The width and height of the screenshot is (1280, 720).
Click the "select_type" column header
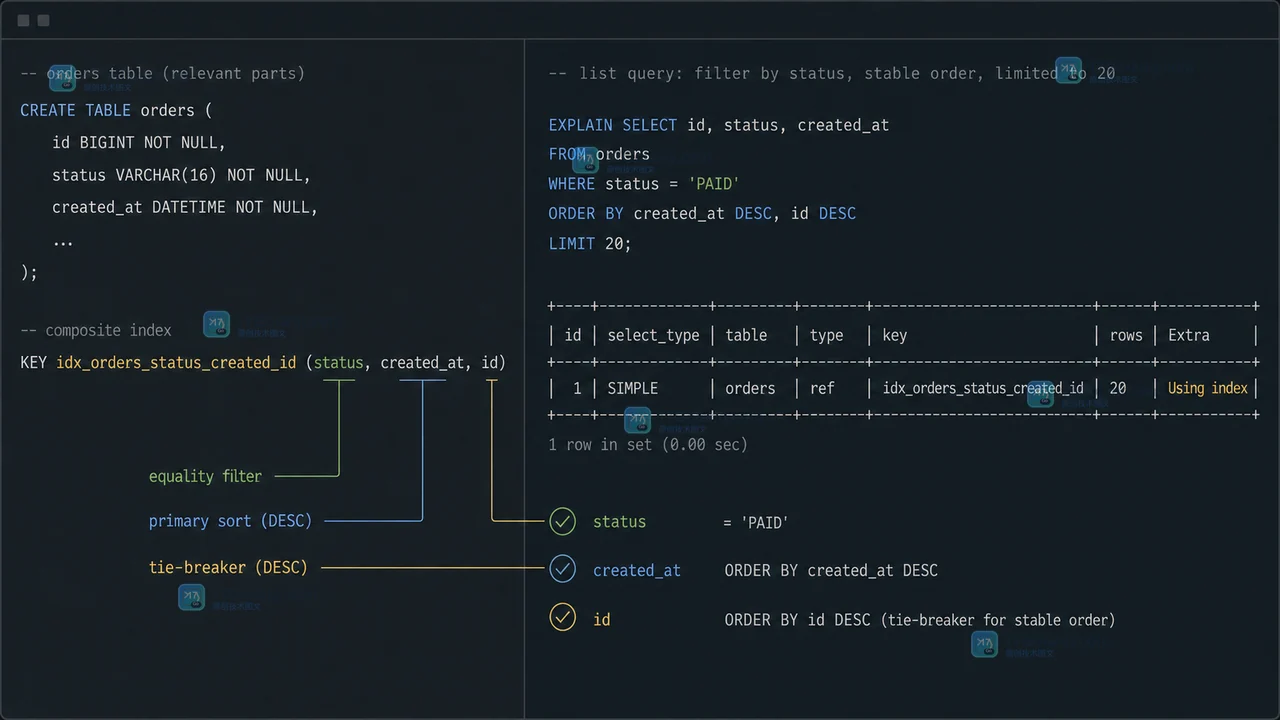[x=653, y=335]
